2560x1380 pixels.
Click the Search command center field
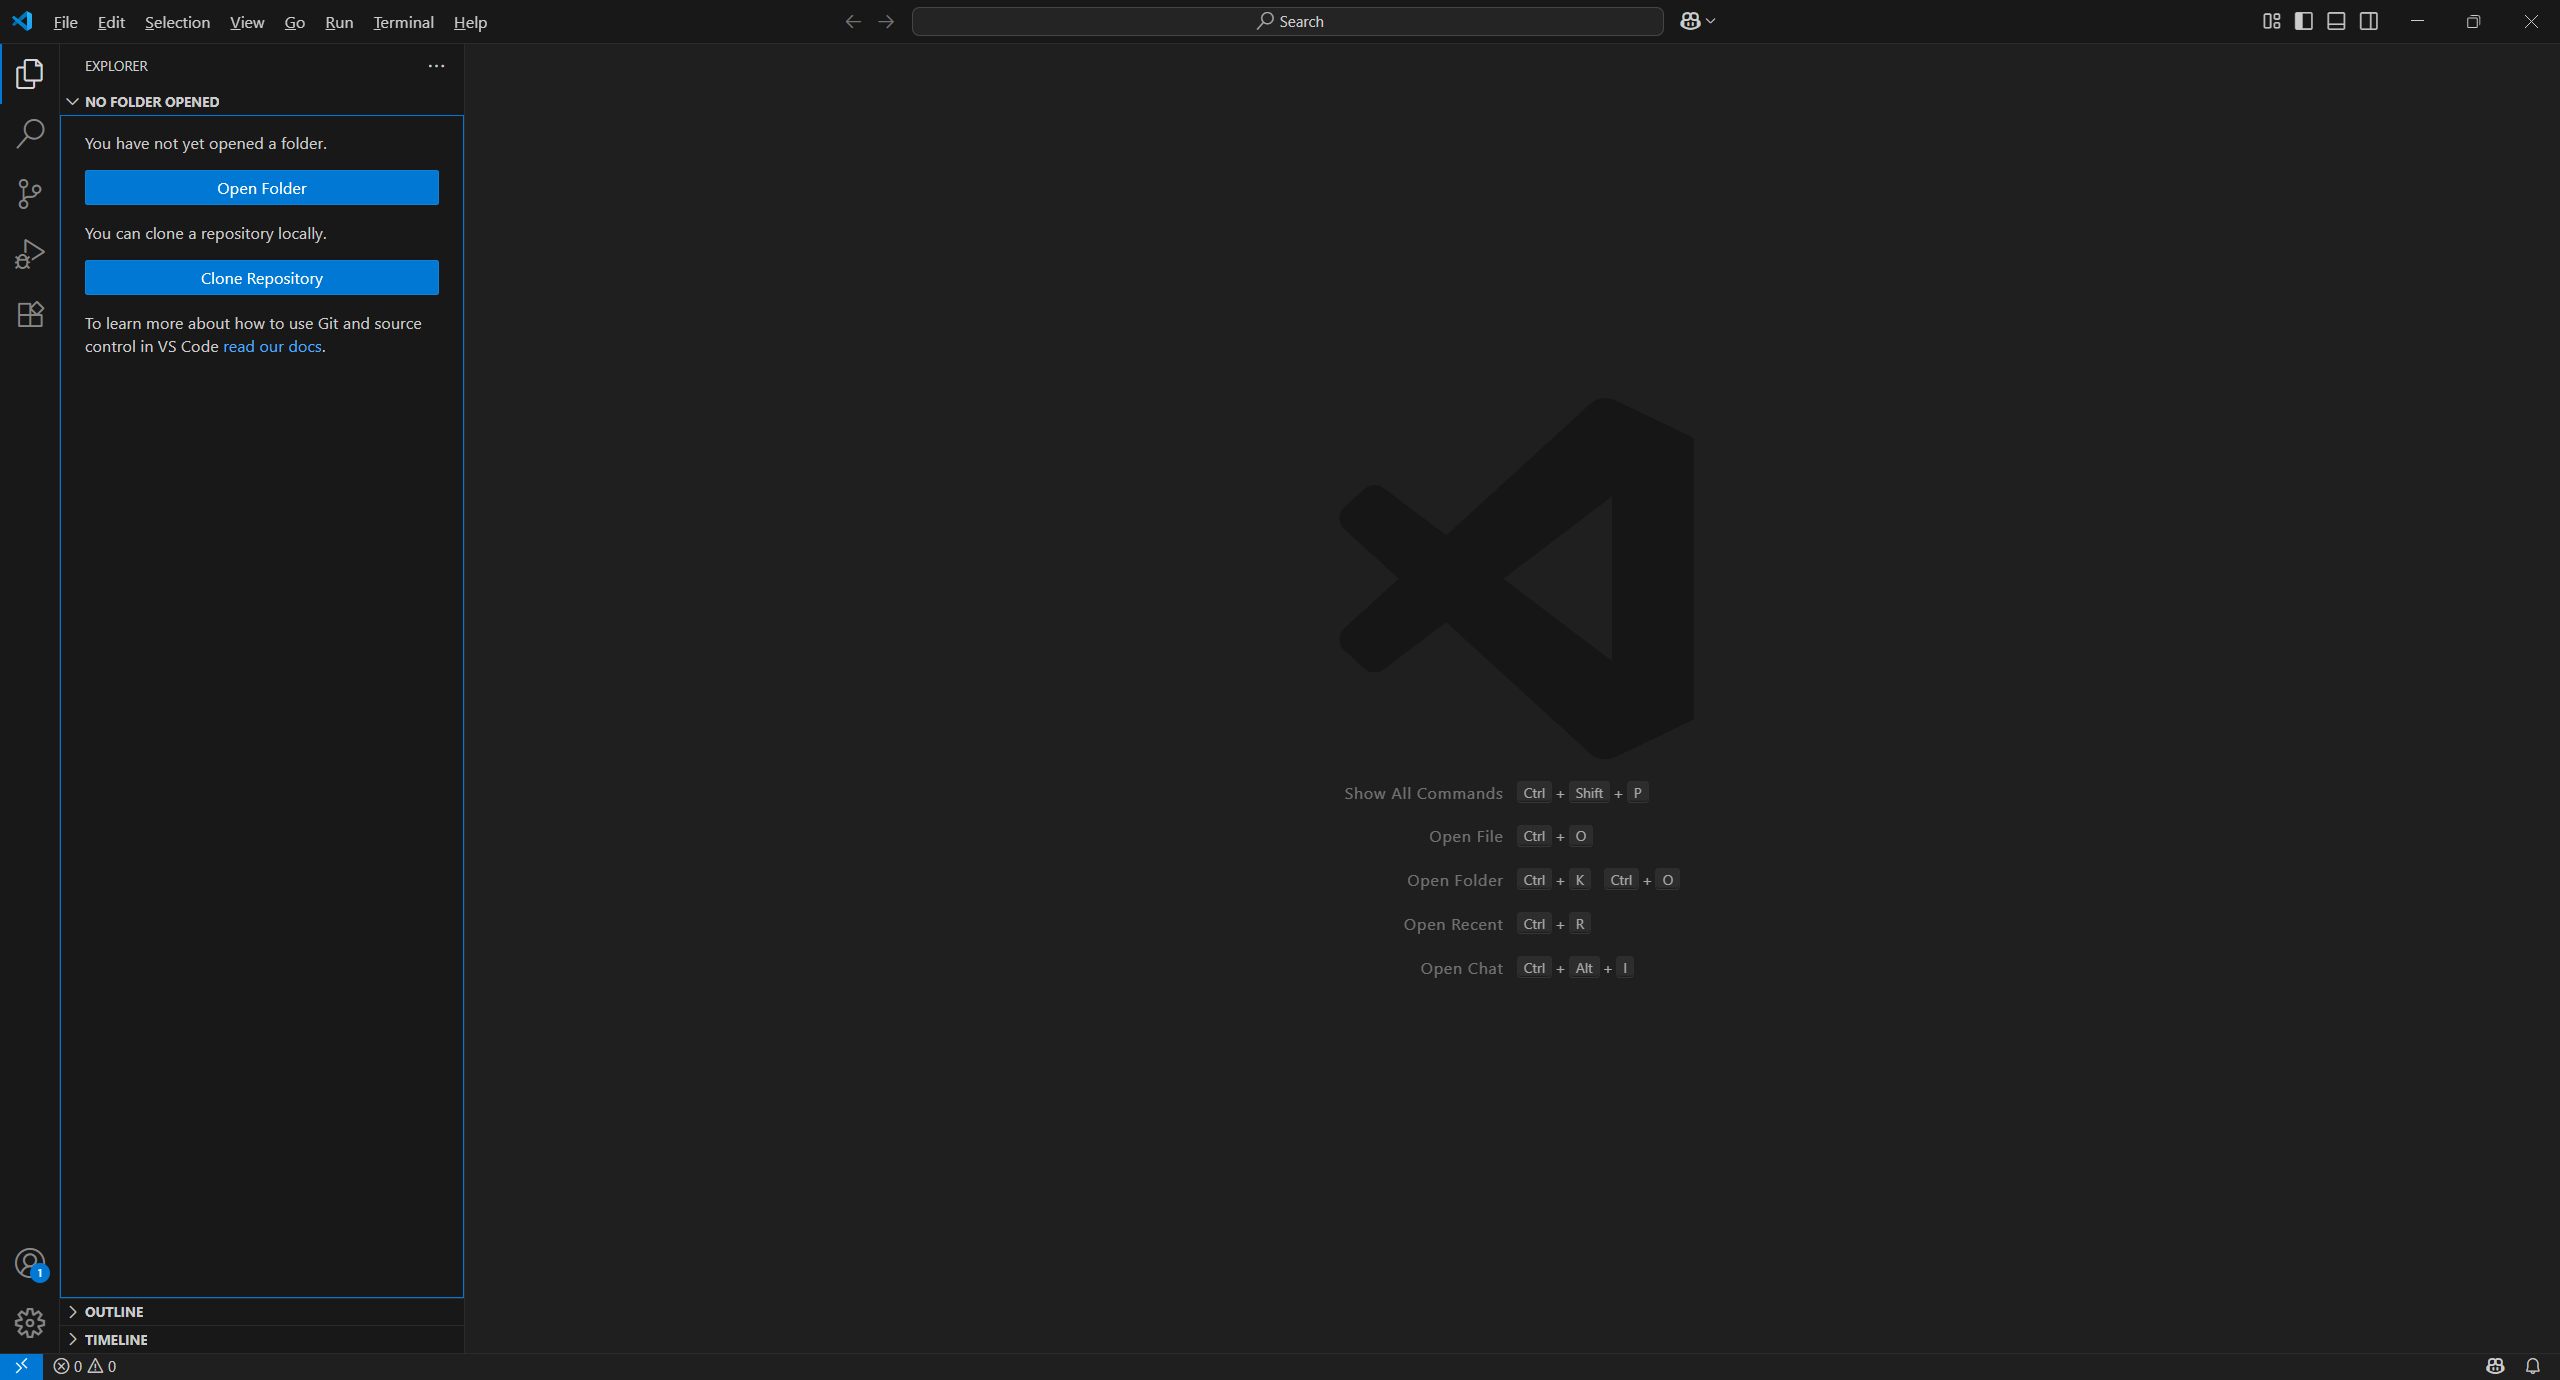[x=1287, y=21]
